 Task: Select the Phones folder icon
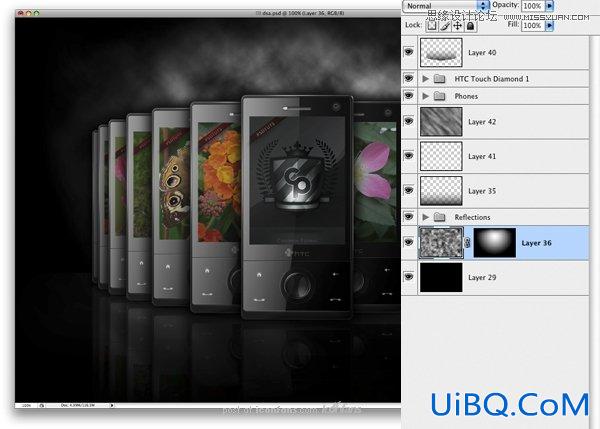coord(439,96)
